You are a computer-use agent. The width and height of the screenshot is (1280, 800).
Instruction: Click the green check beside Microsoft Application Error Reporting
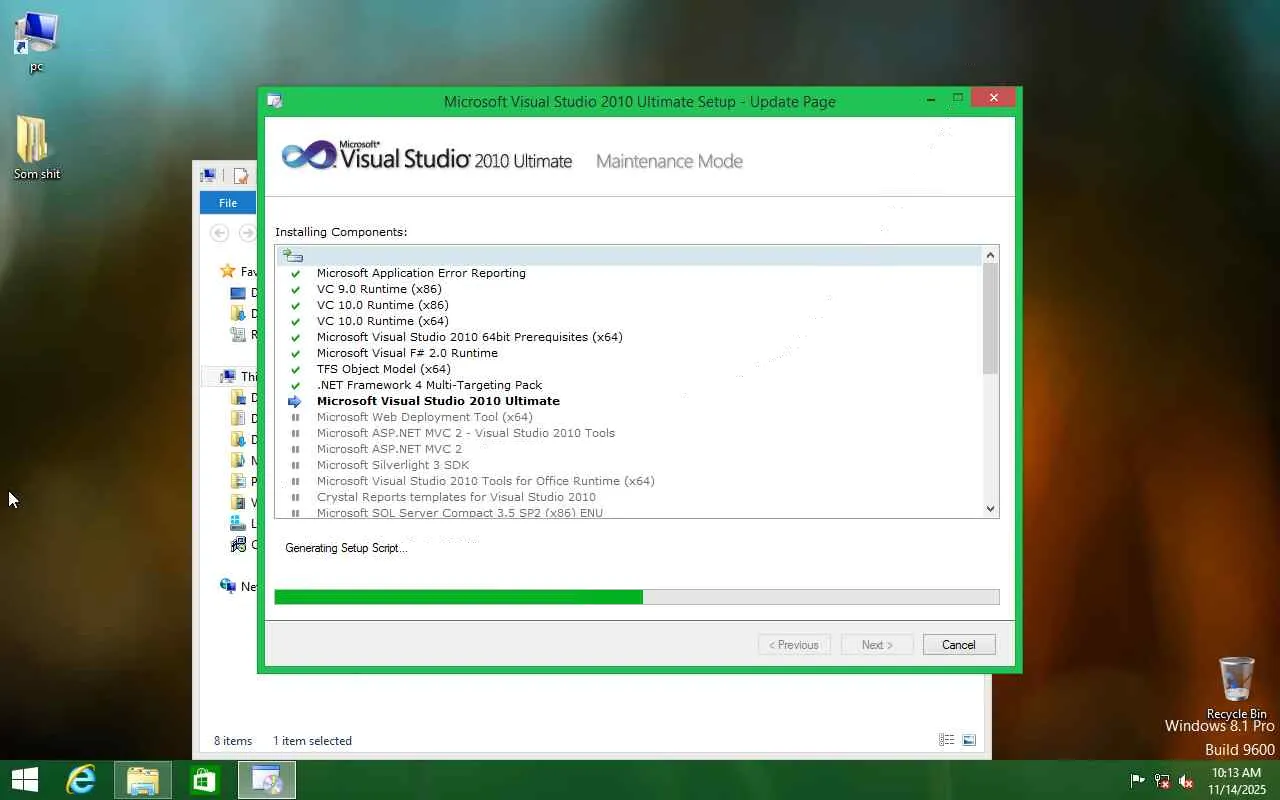(295, 273)
